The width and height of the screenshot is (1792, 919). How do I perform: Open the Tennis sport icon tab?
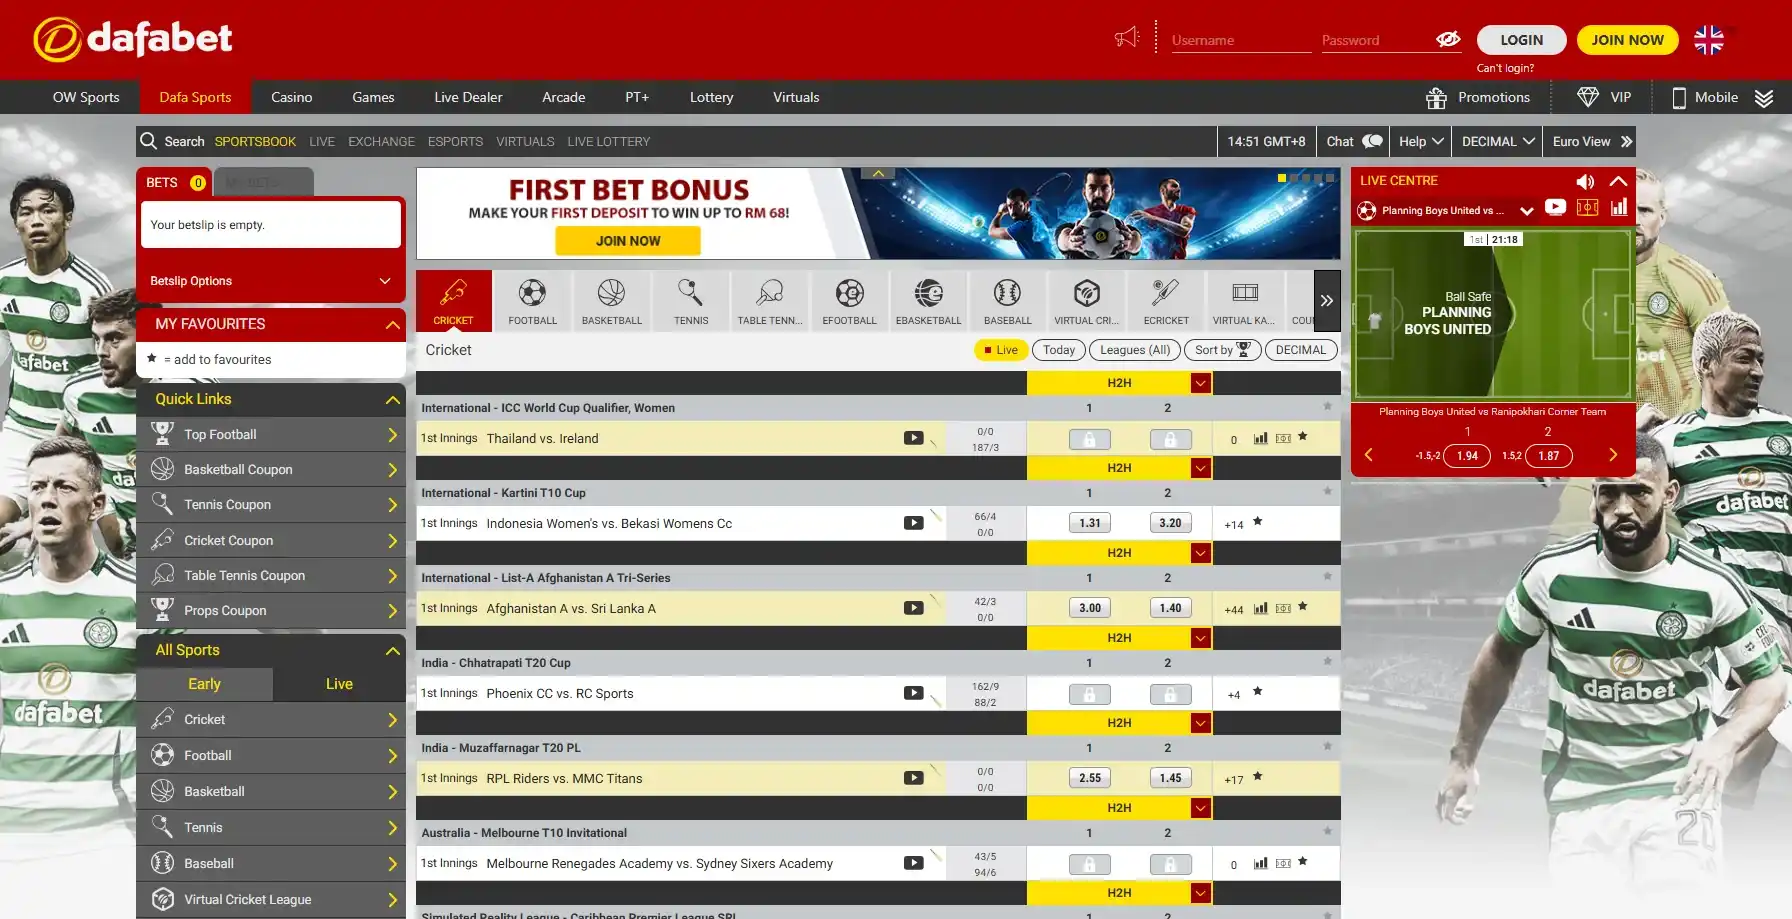point(690,300)
